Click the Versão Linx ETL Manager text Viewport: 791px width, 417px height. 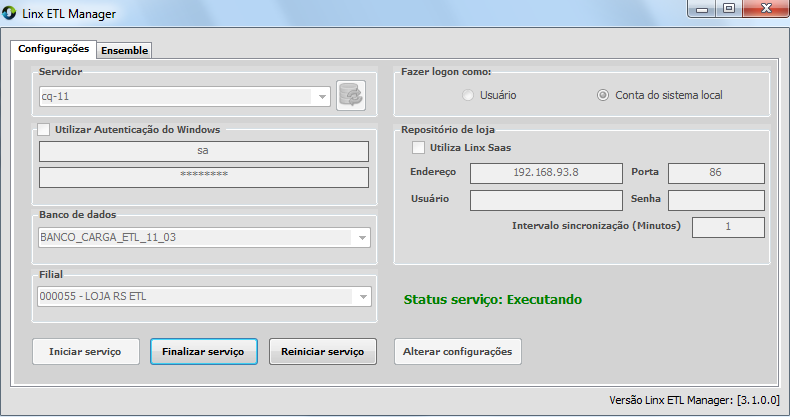[694, 400]
